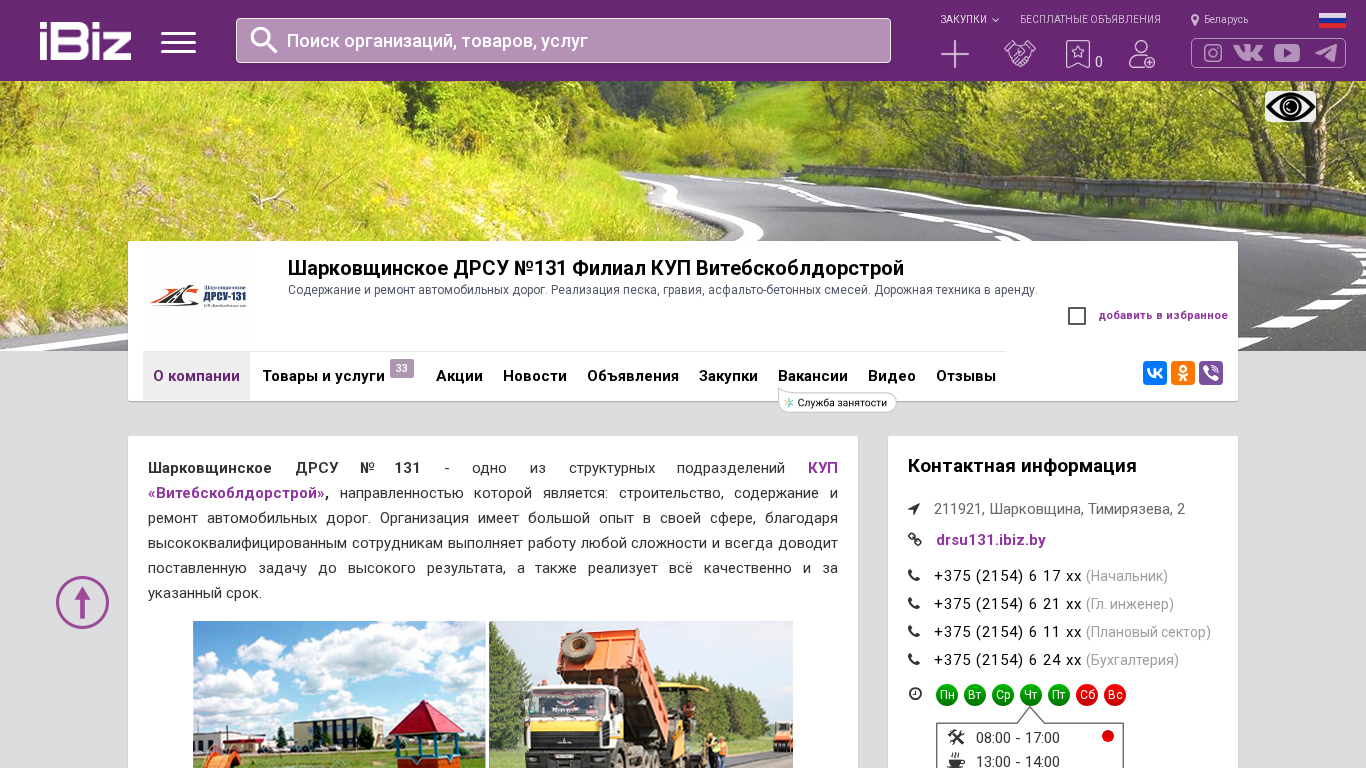Open the VK icon in header

[x=1248, y=53]
